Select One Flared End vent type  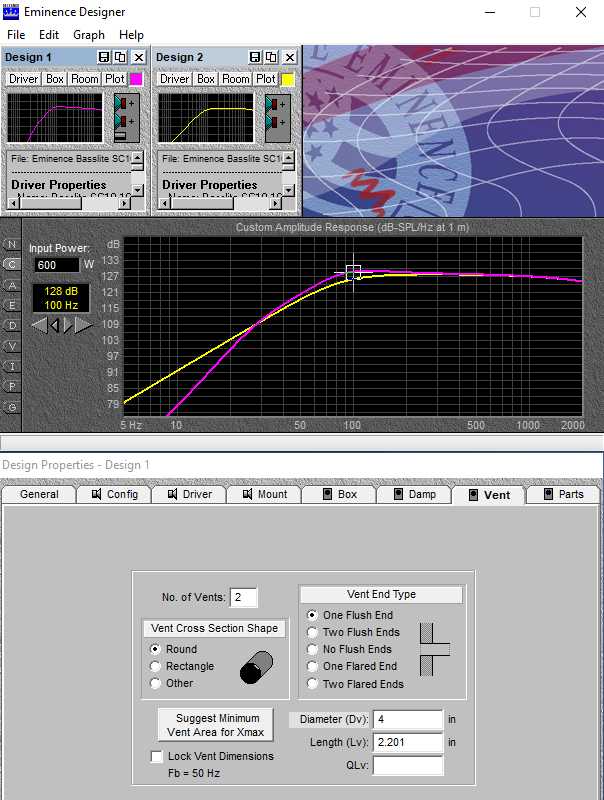coord(352,666)
